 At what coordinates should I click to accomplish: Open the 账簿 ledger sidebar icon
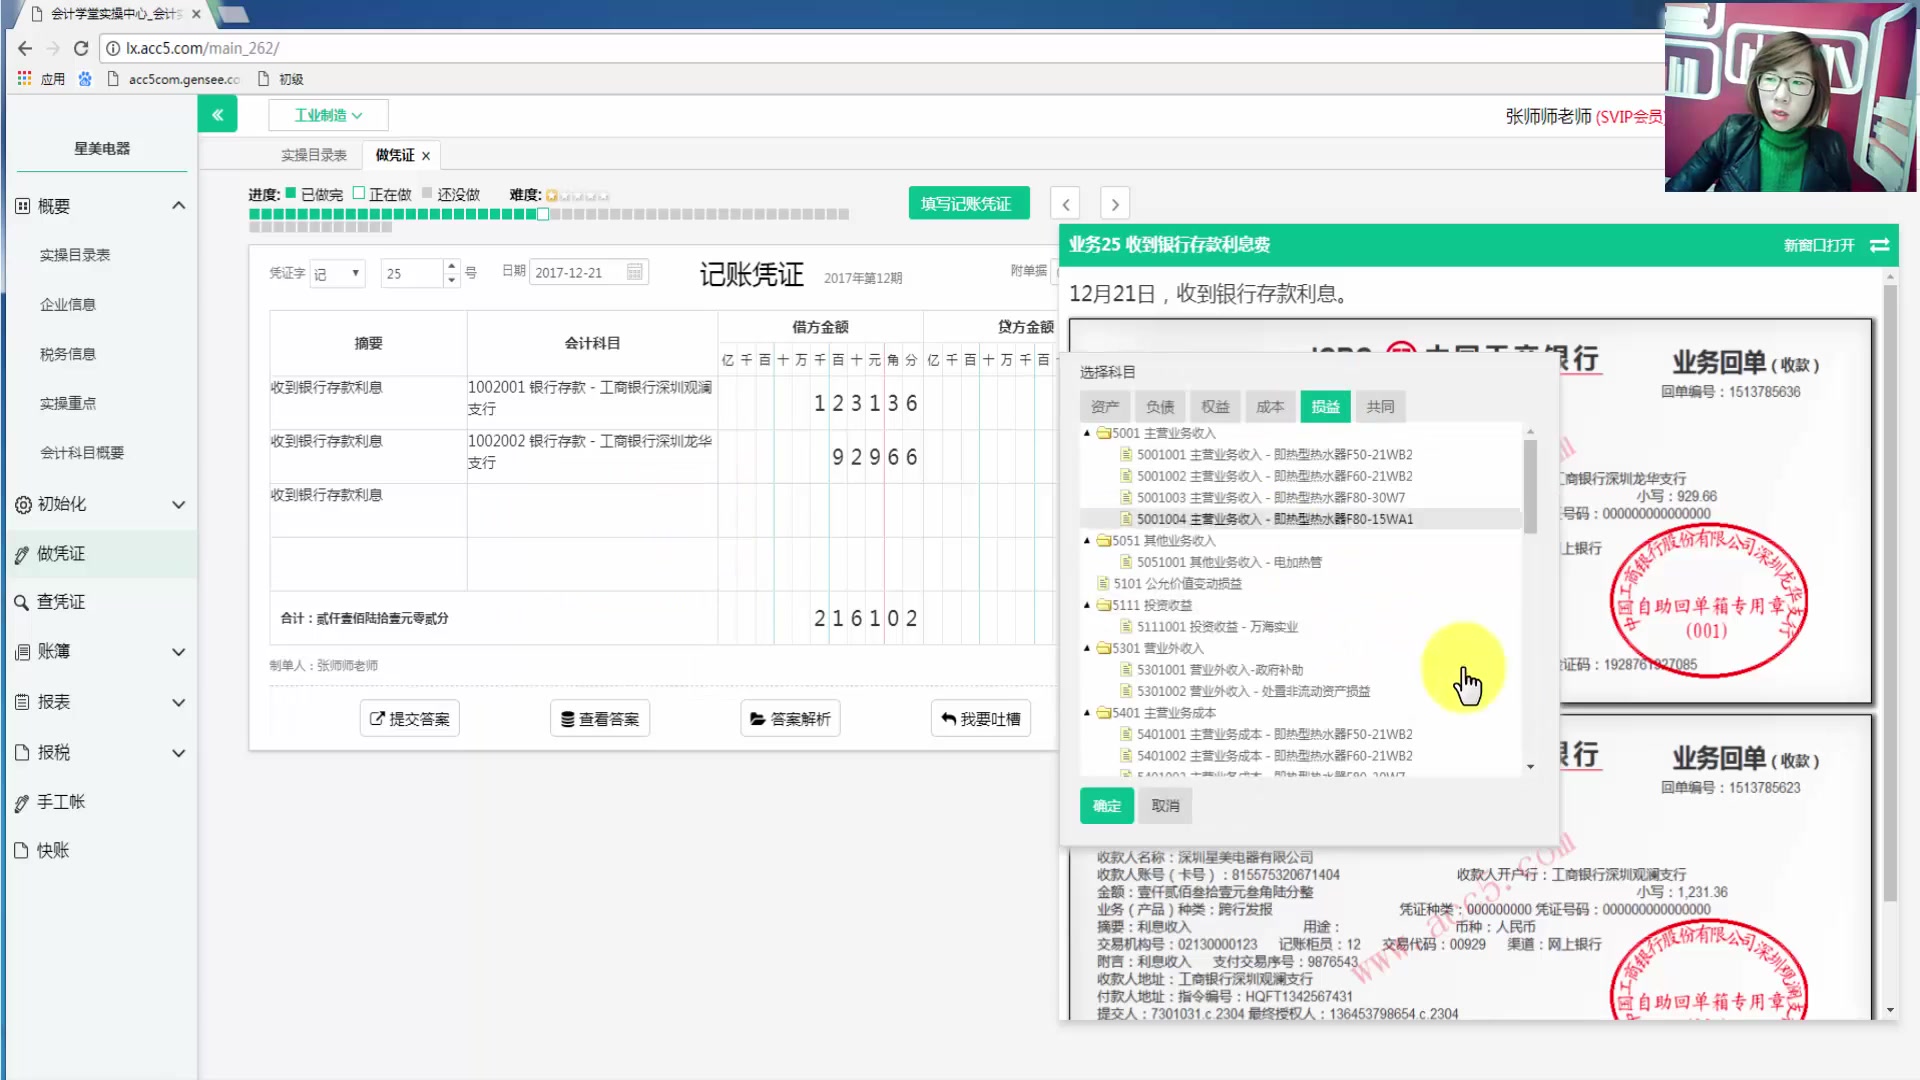point(23,651)
